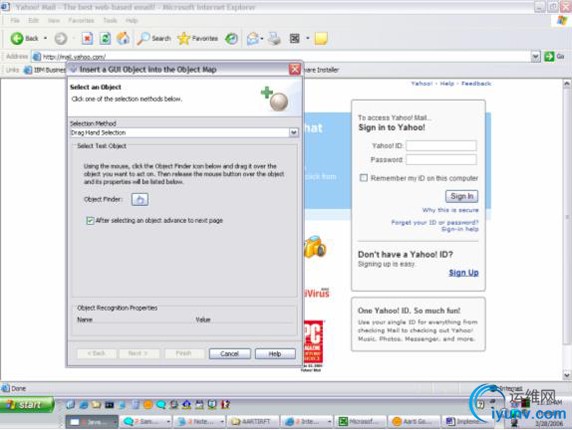Click the red PC Magazine badge
Viewport: 572px width, 430px height.
tap(313, 341)
